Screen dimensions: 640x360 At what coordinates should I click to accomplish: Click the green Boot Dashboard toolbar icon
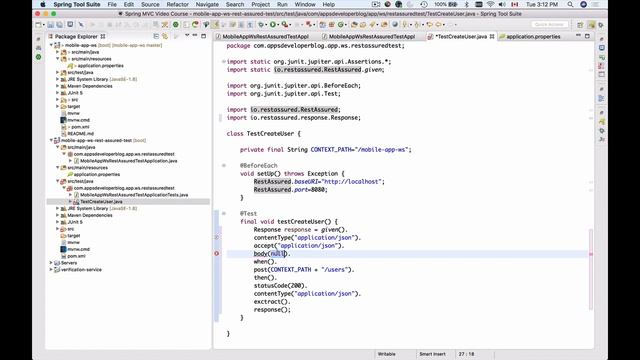click(176, 25)
